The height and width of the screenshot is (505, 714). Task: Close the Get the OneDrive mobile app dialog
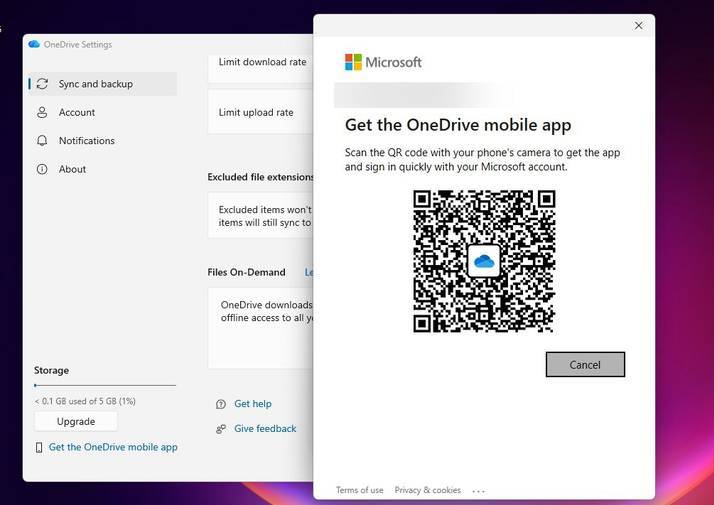[639, 26]
